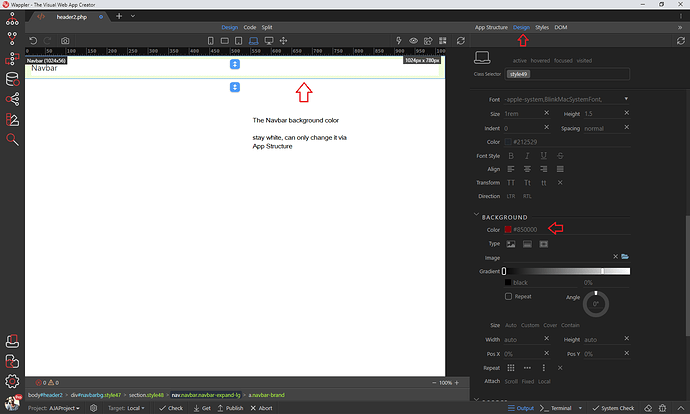Open the App Structure panel tab
This screenshot has height=414, width=690.
[x=491, y=27]
